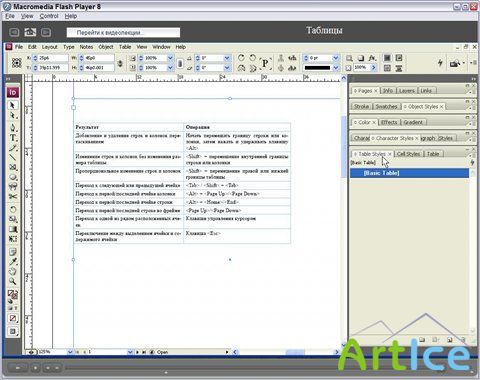
Task: Open the stroke weight dropdown
Action: (x=336, y=58)
